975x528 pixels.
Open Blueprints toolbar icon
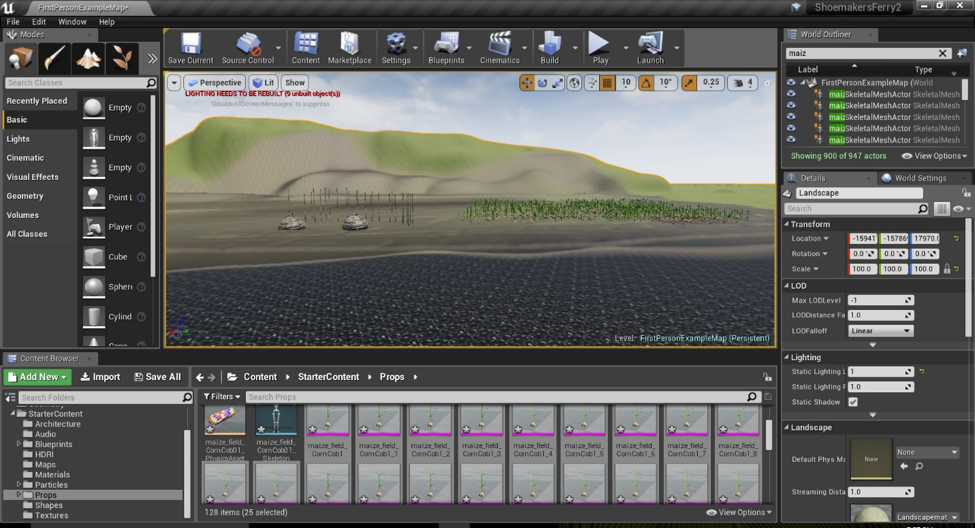pos(446,48)
